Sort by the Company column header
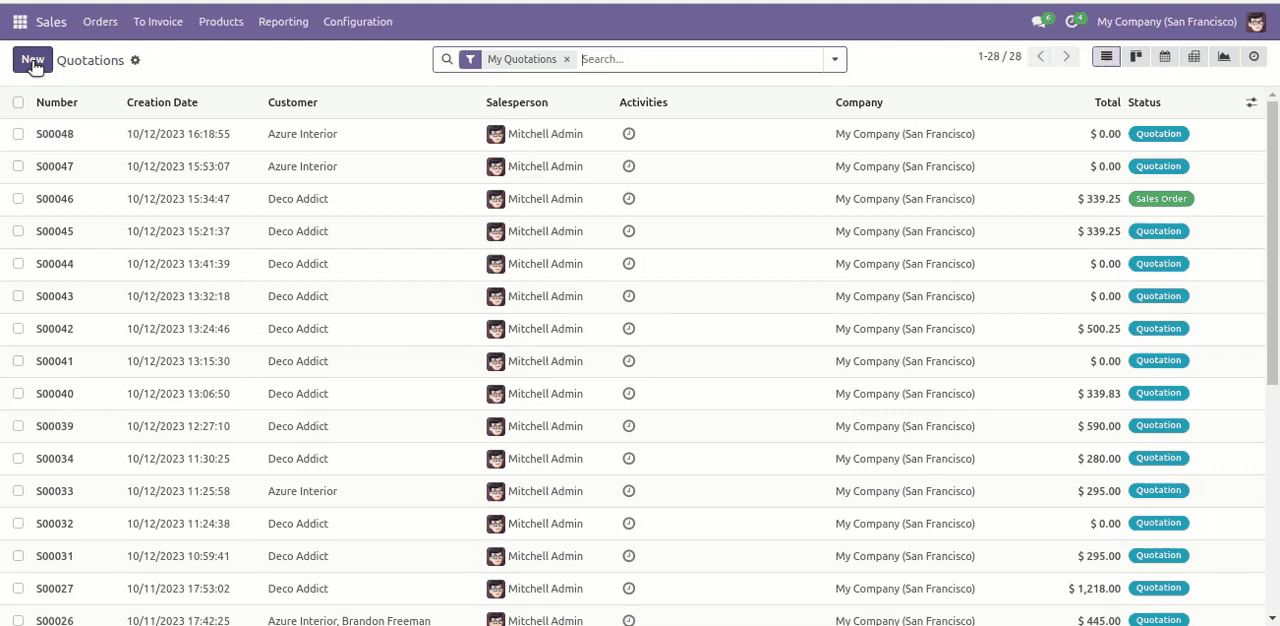 pyautogui.click(x=859, y=102)
